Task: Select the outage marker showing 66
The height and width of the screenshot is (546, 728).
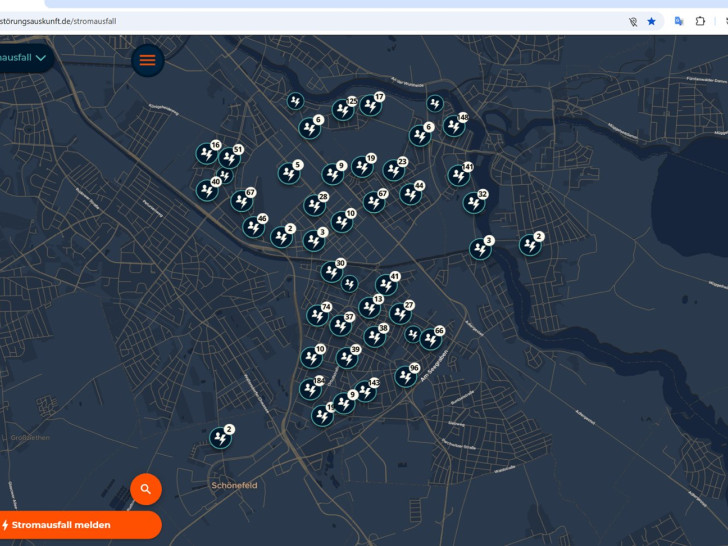Action: coord(430,339)
